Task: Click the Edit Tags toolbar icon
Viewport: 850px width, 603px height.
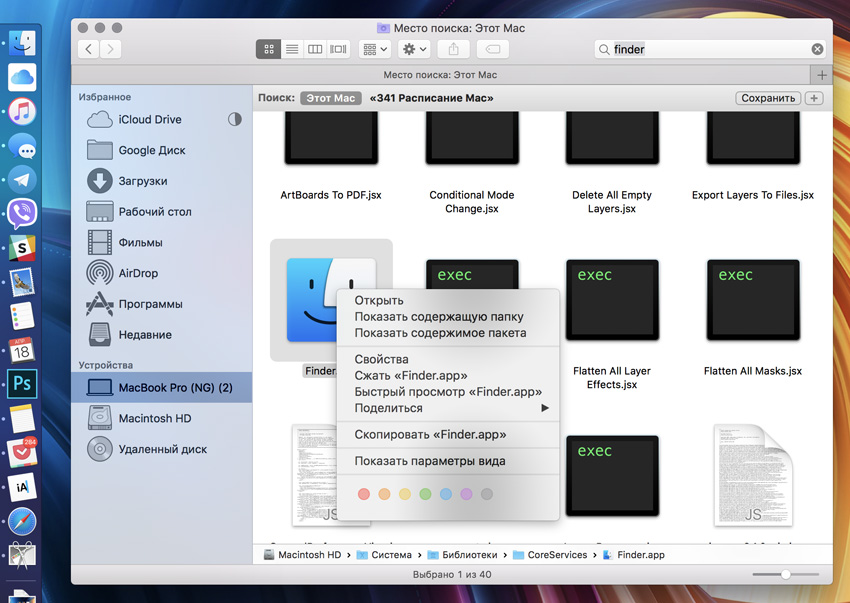Action: tap(491, 49)
